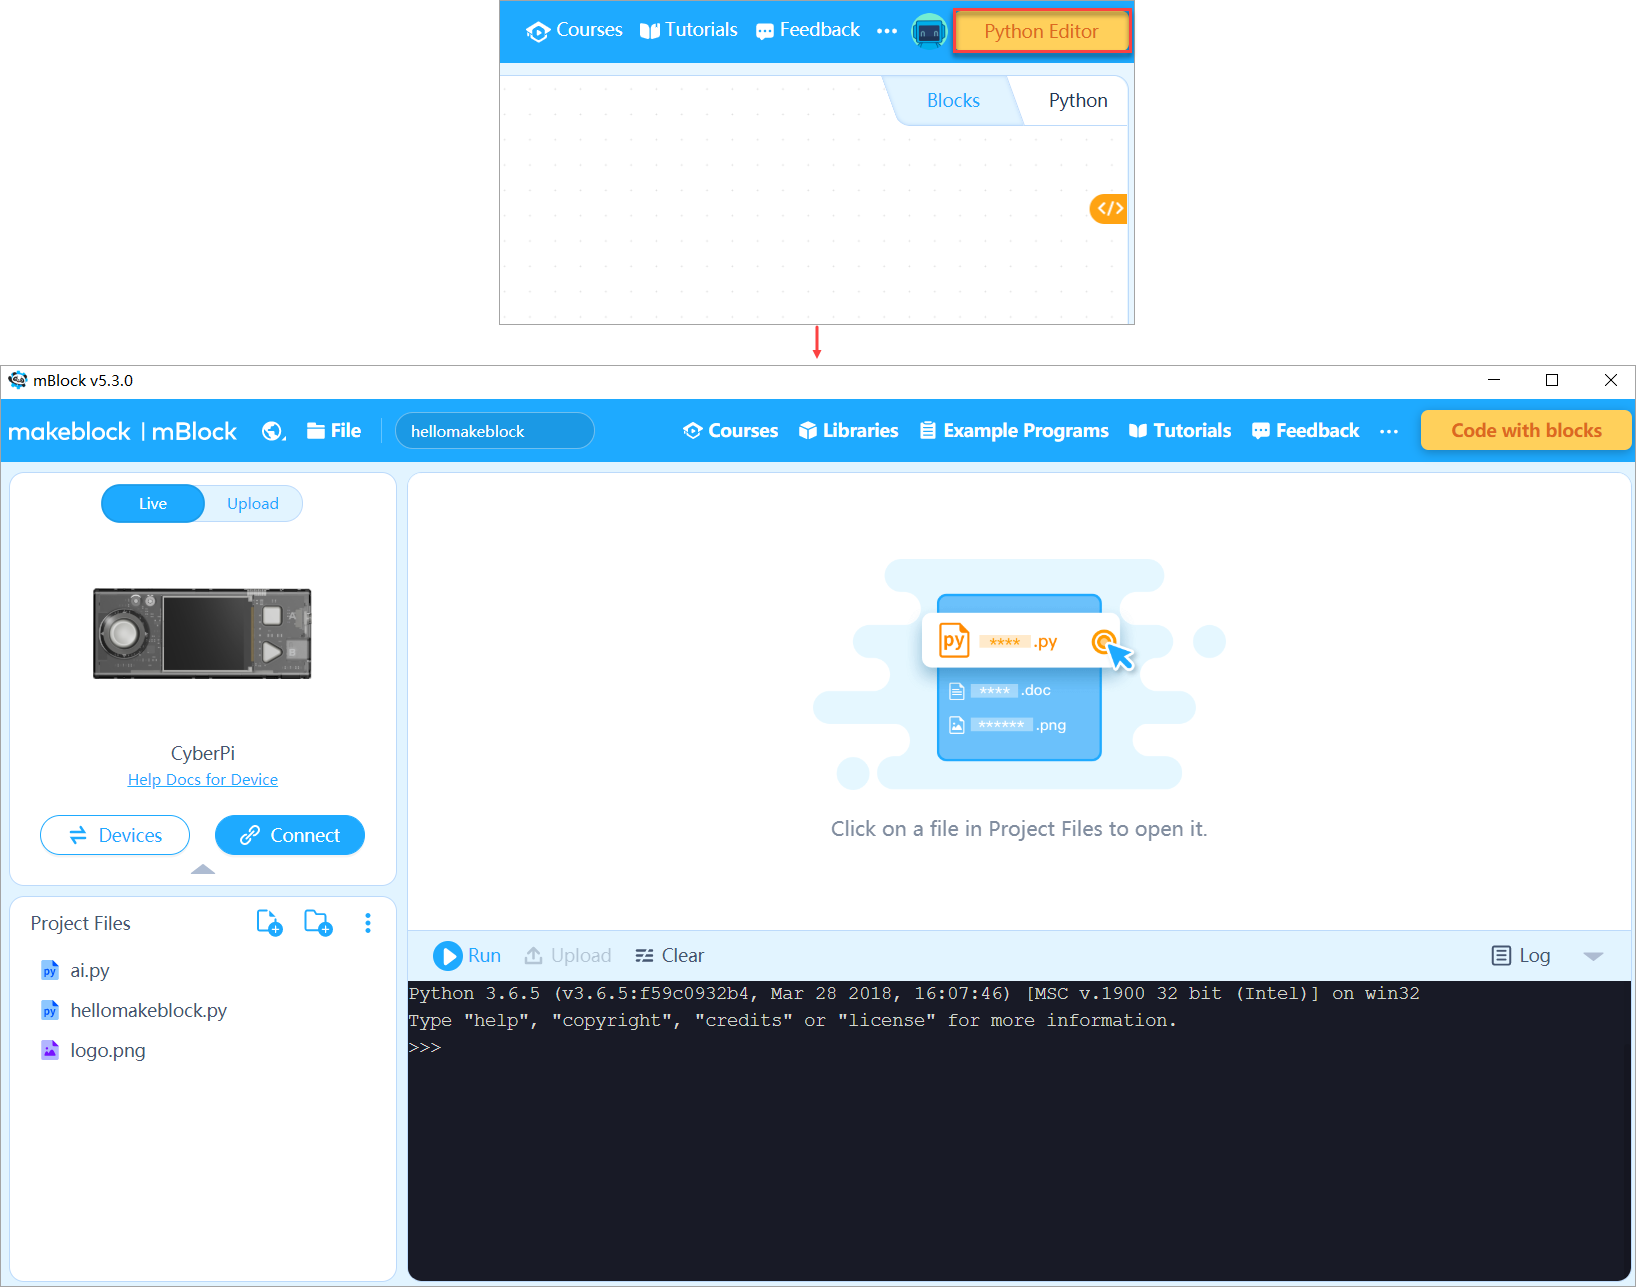Click the orange code toggle icon

(1109, 208)
